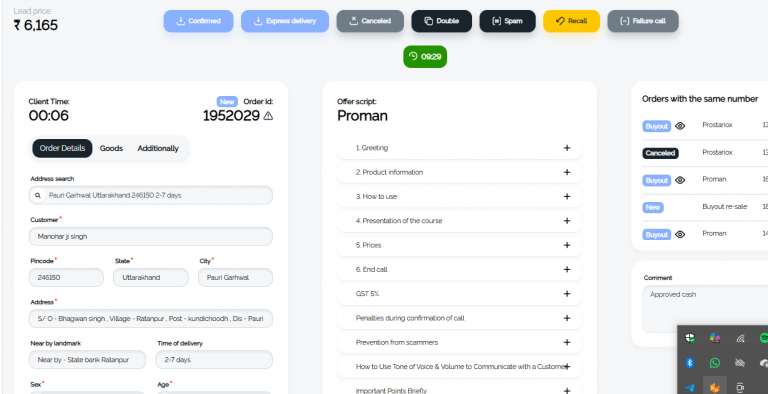Click the Address field with S/O Bhagwan singh
Image resolution: width=768 pixels, height=394 pixels.
(x=151, y=319)
